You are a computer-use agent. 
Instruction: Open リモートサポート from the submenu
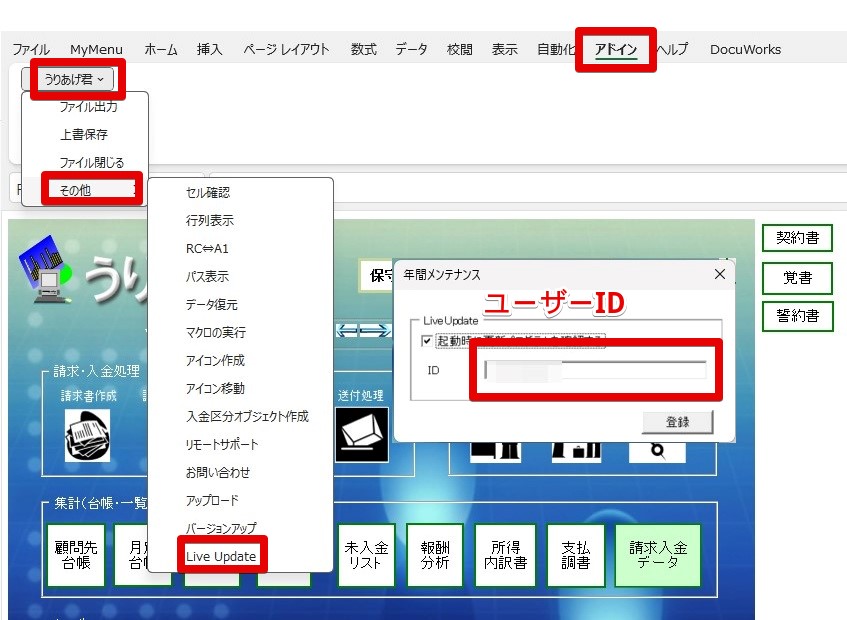pyautogui.click(x=222, y=444)
